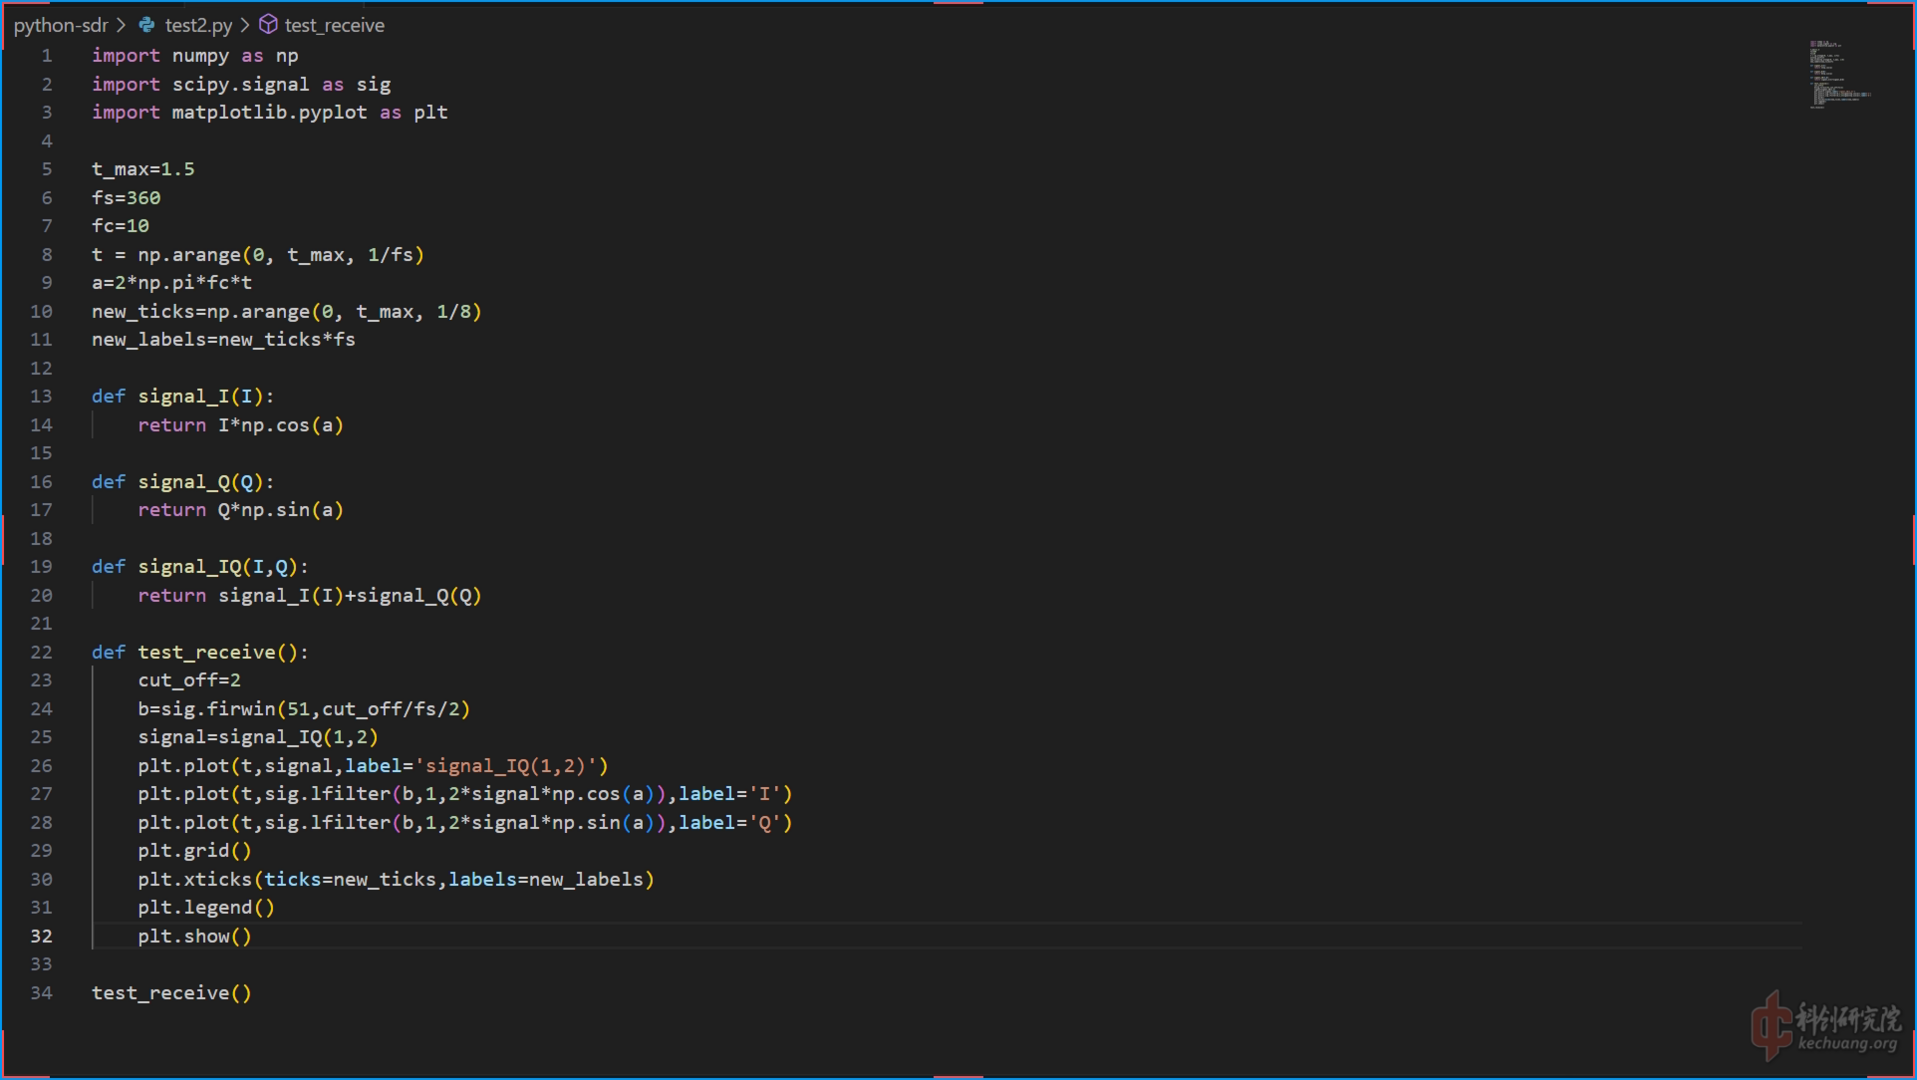The height and width of the screenshot is (1080, 1917).
Task: Click the cut_off=2 statement
Action: tap(189, 680)
